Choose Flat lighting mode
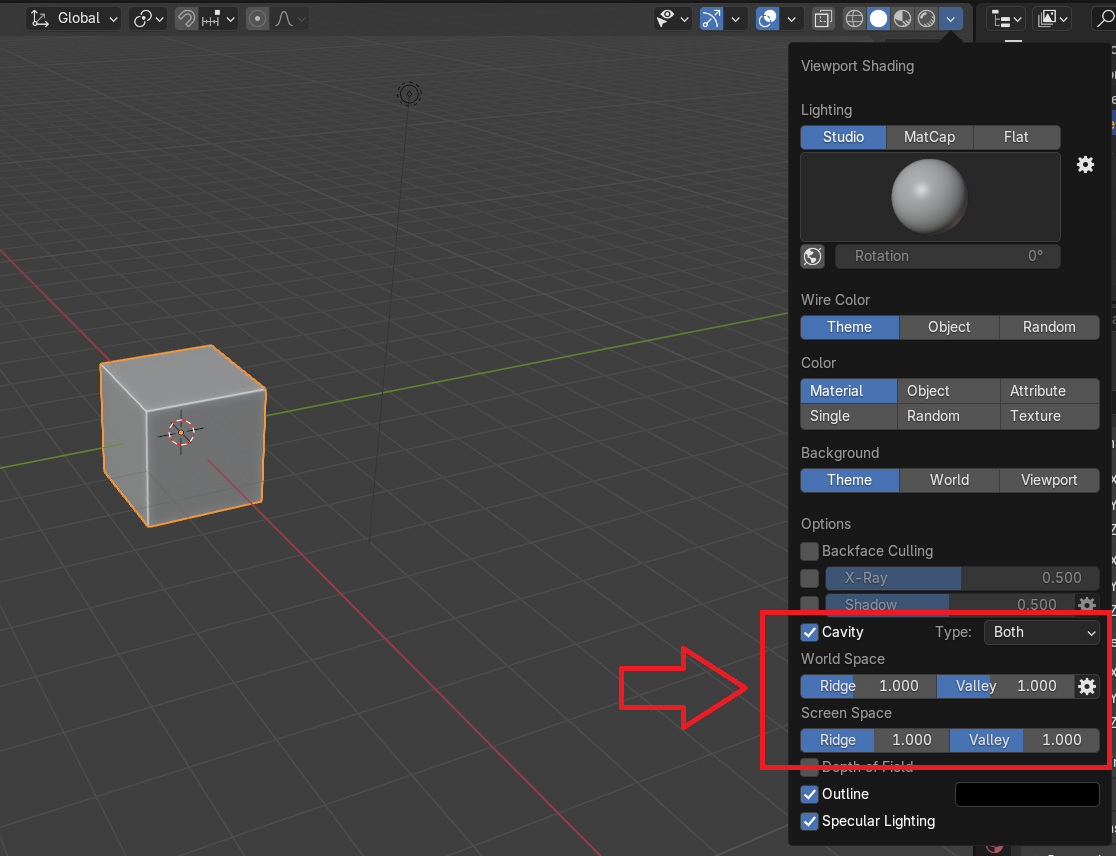 coord(1016,137)
